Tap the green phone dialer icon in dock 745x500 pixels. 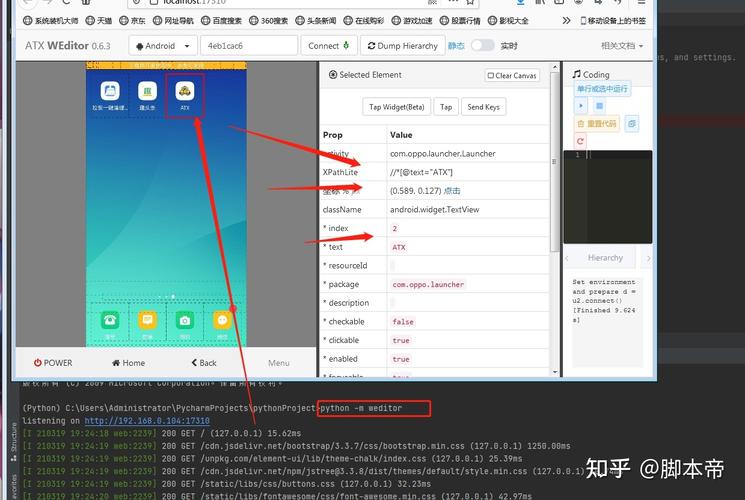click(110, 320)
